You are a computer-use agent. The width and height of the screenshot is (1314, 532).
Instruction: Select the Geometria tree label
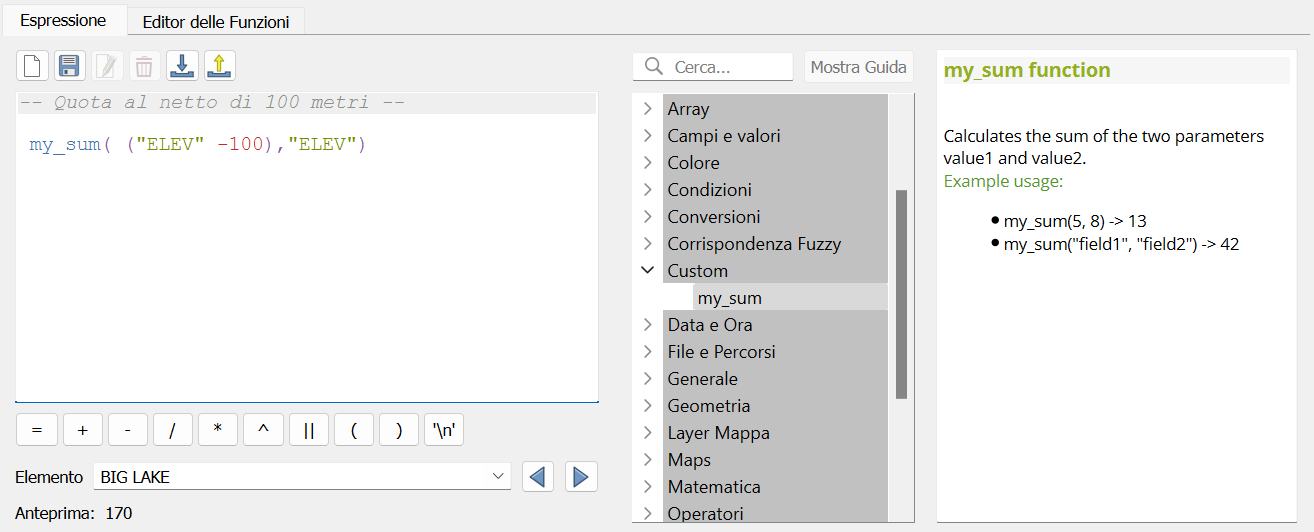point(709,406)
